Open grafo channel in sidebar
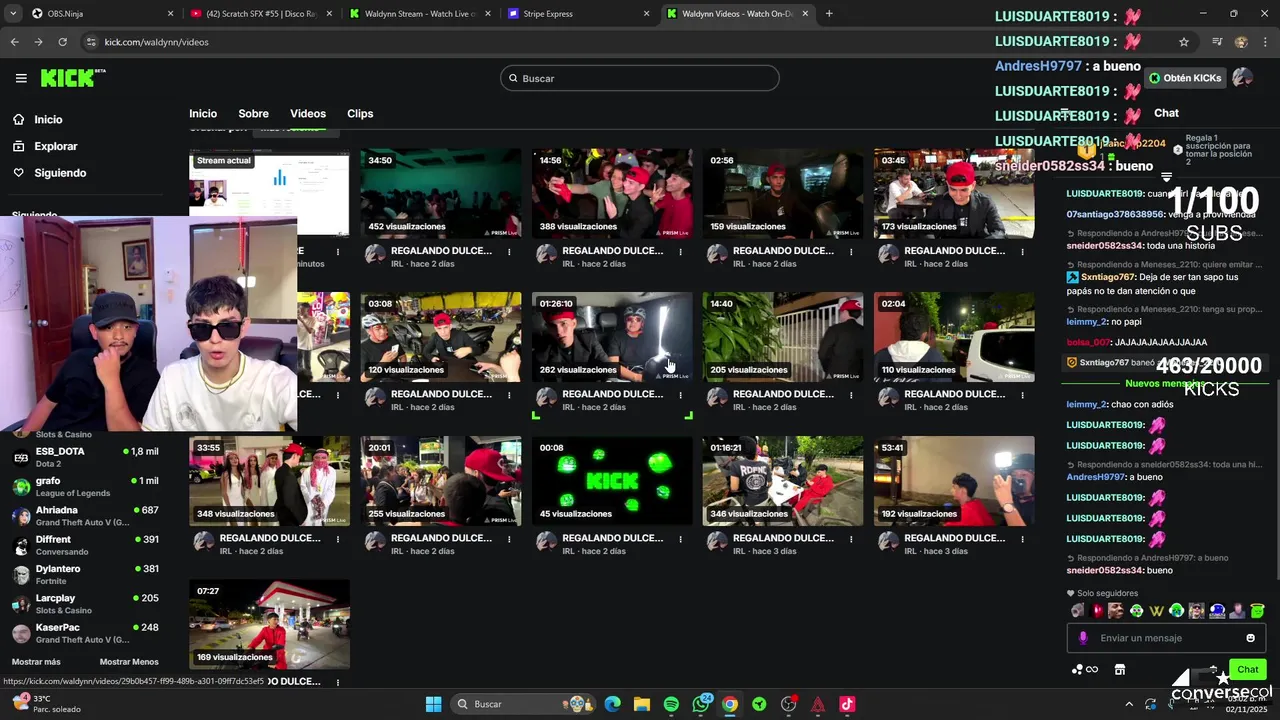Image resolution: width=1280 pixels, height=720 pixels. tap(85, 486)
